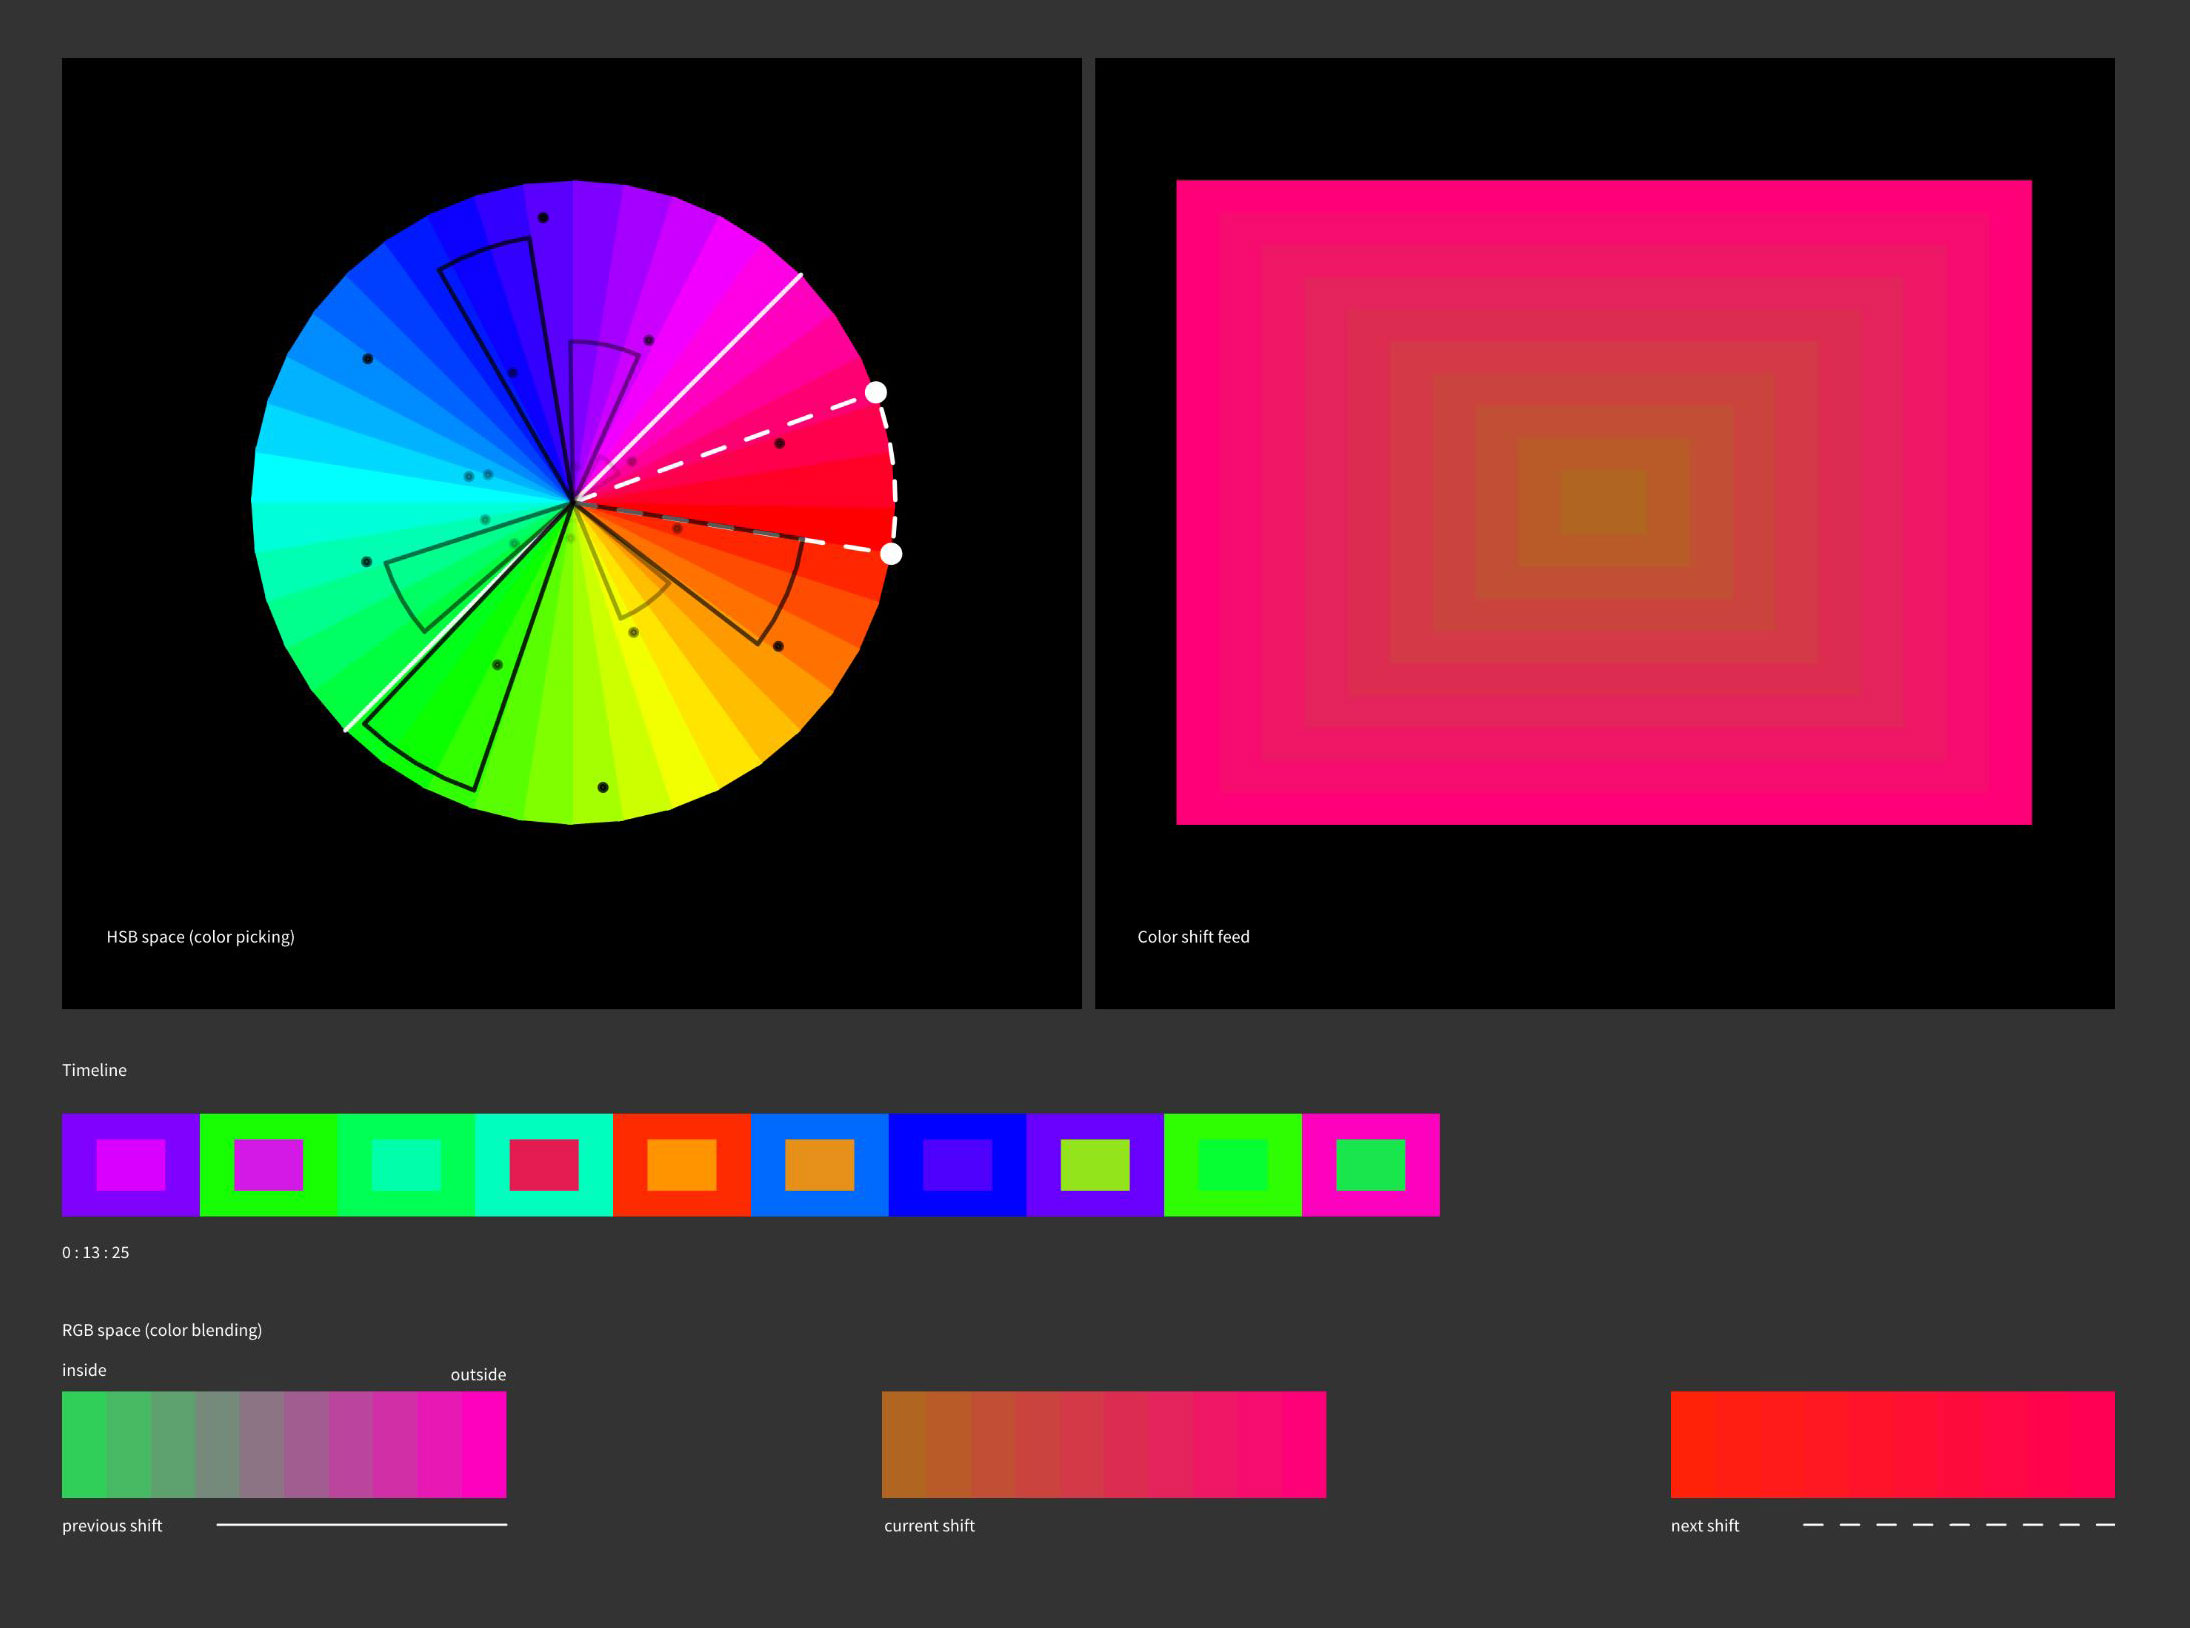The image size is (2190, 1628).
Task: Open the Color shift feed panel label
Action: tap(1194, 937)
